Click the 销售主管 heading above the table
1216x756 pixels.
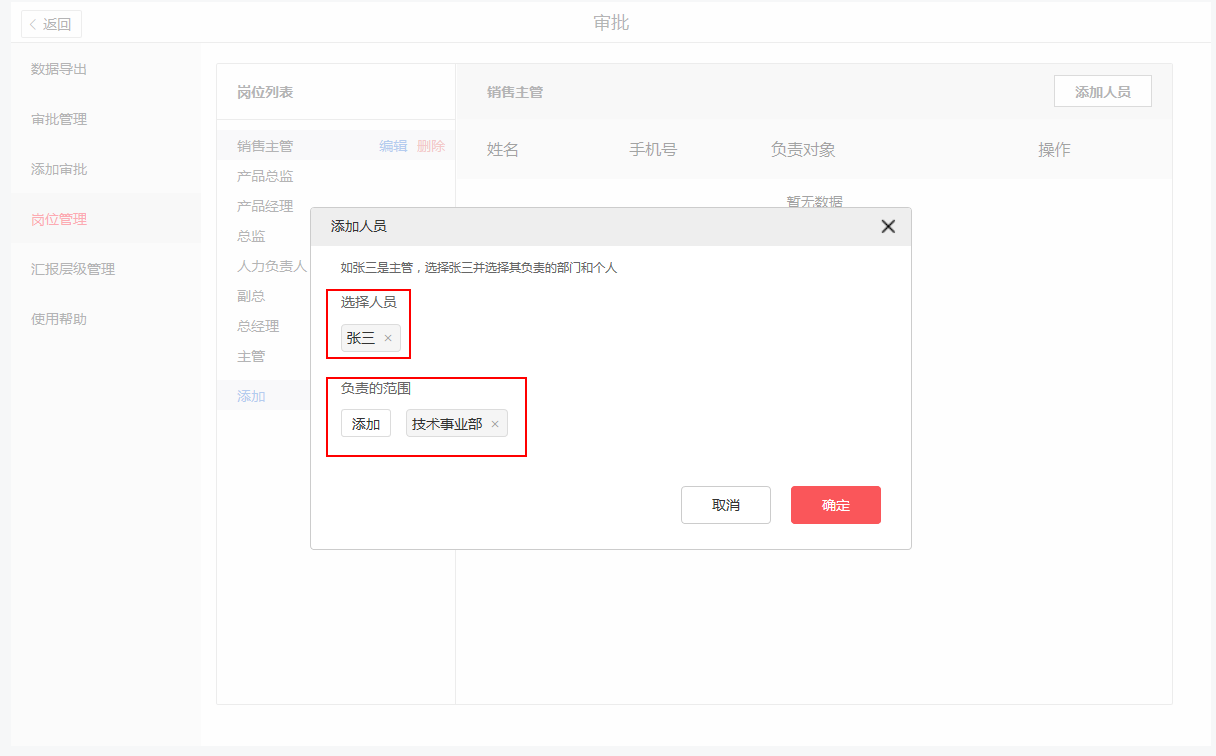(x=515, y=92)
